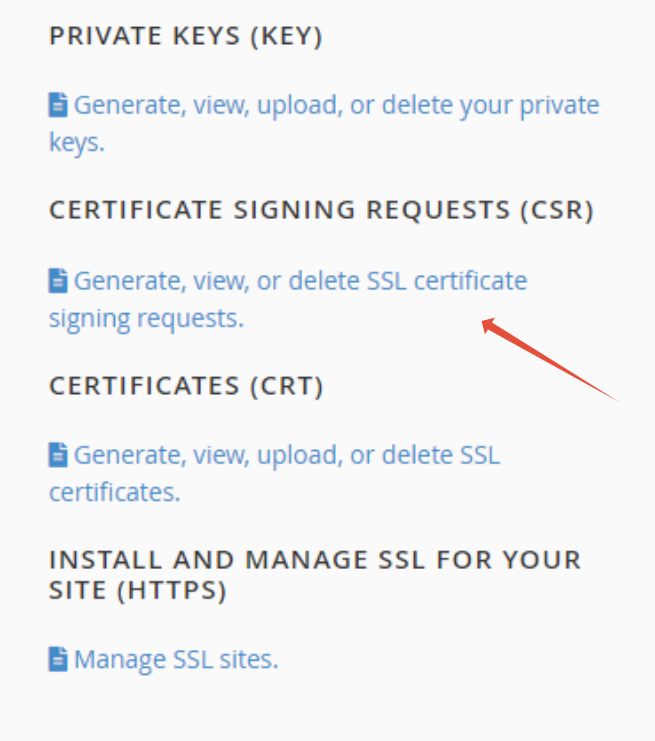Click the red arrow annotation
The height and width of the screenshot is (741, 655).
tap(548, 359)
